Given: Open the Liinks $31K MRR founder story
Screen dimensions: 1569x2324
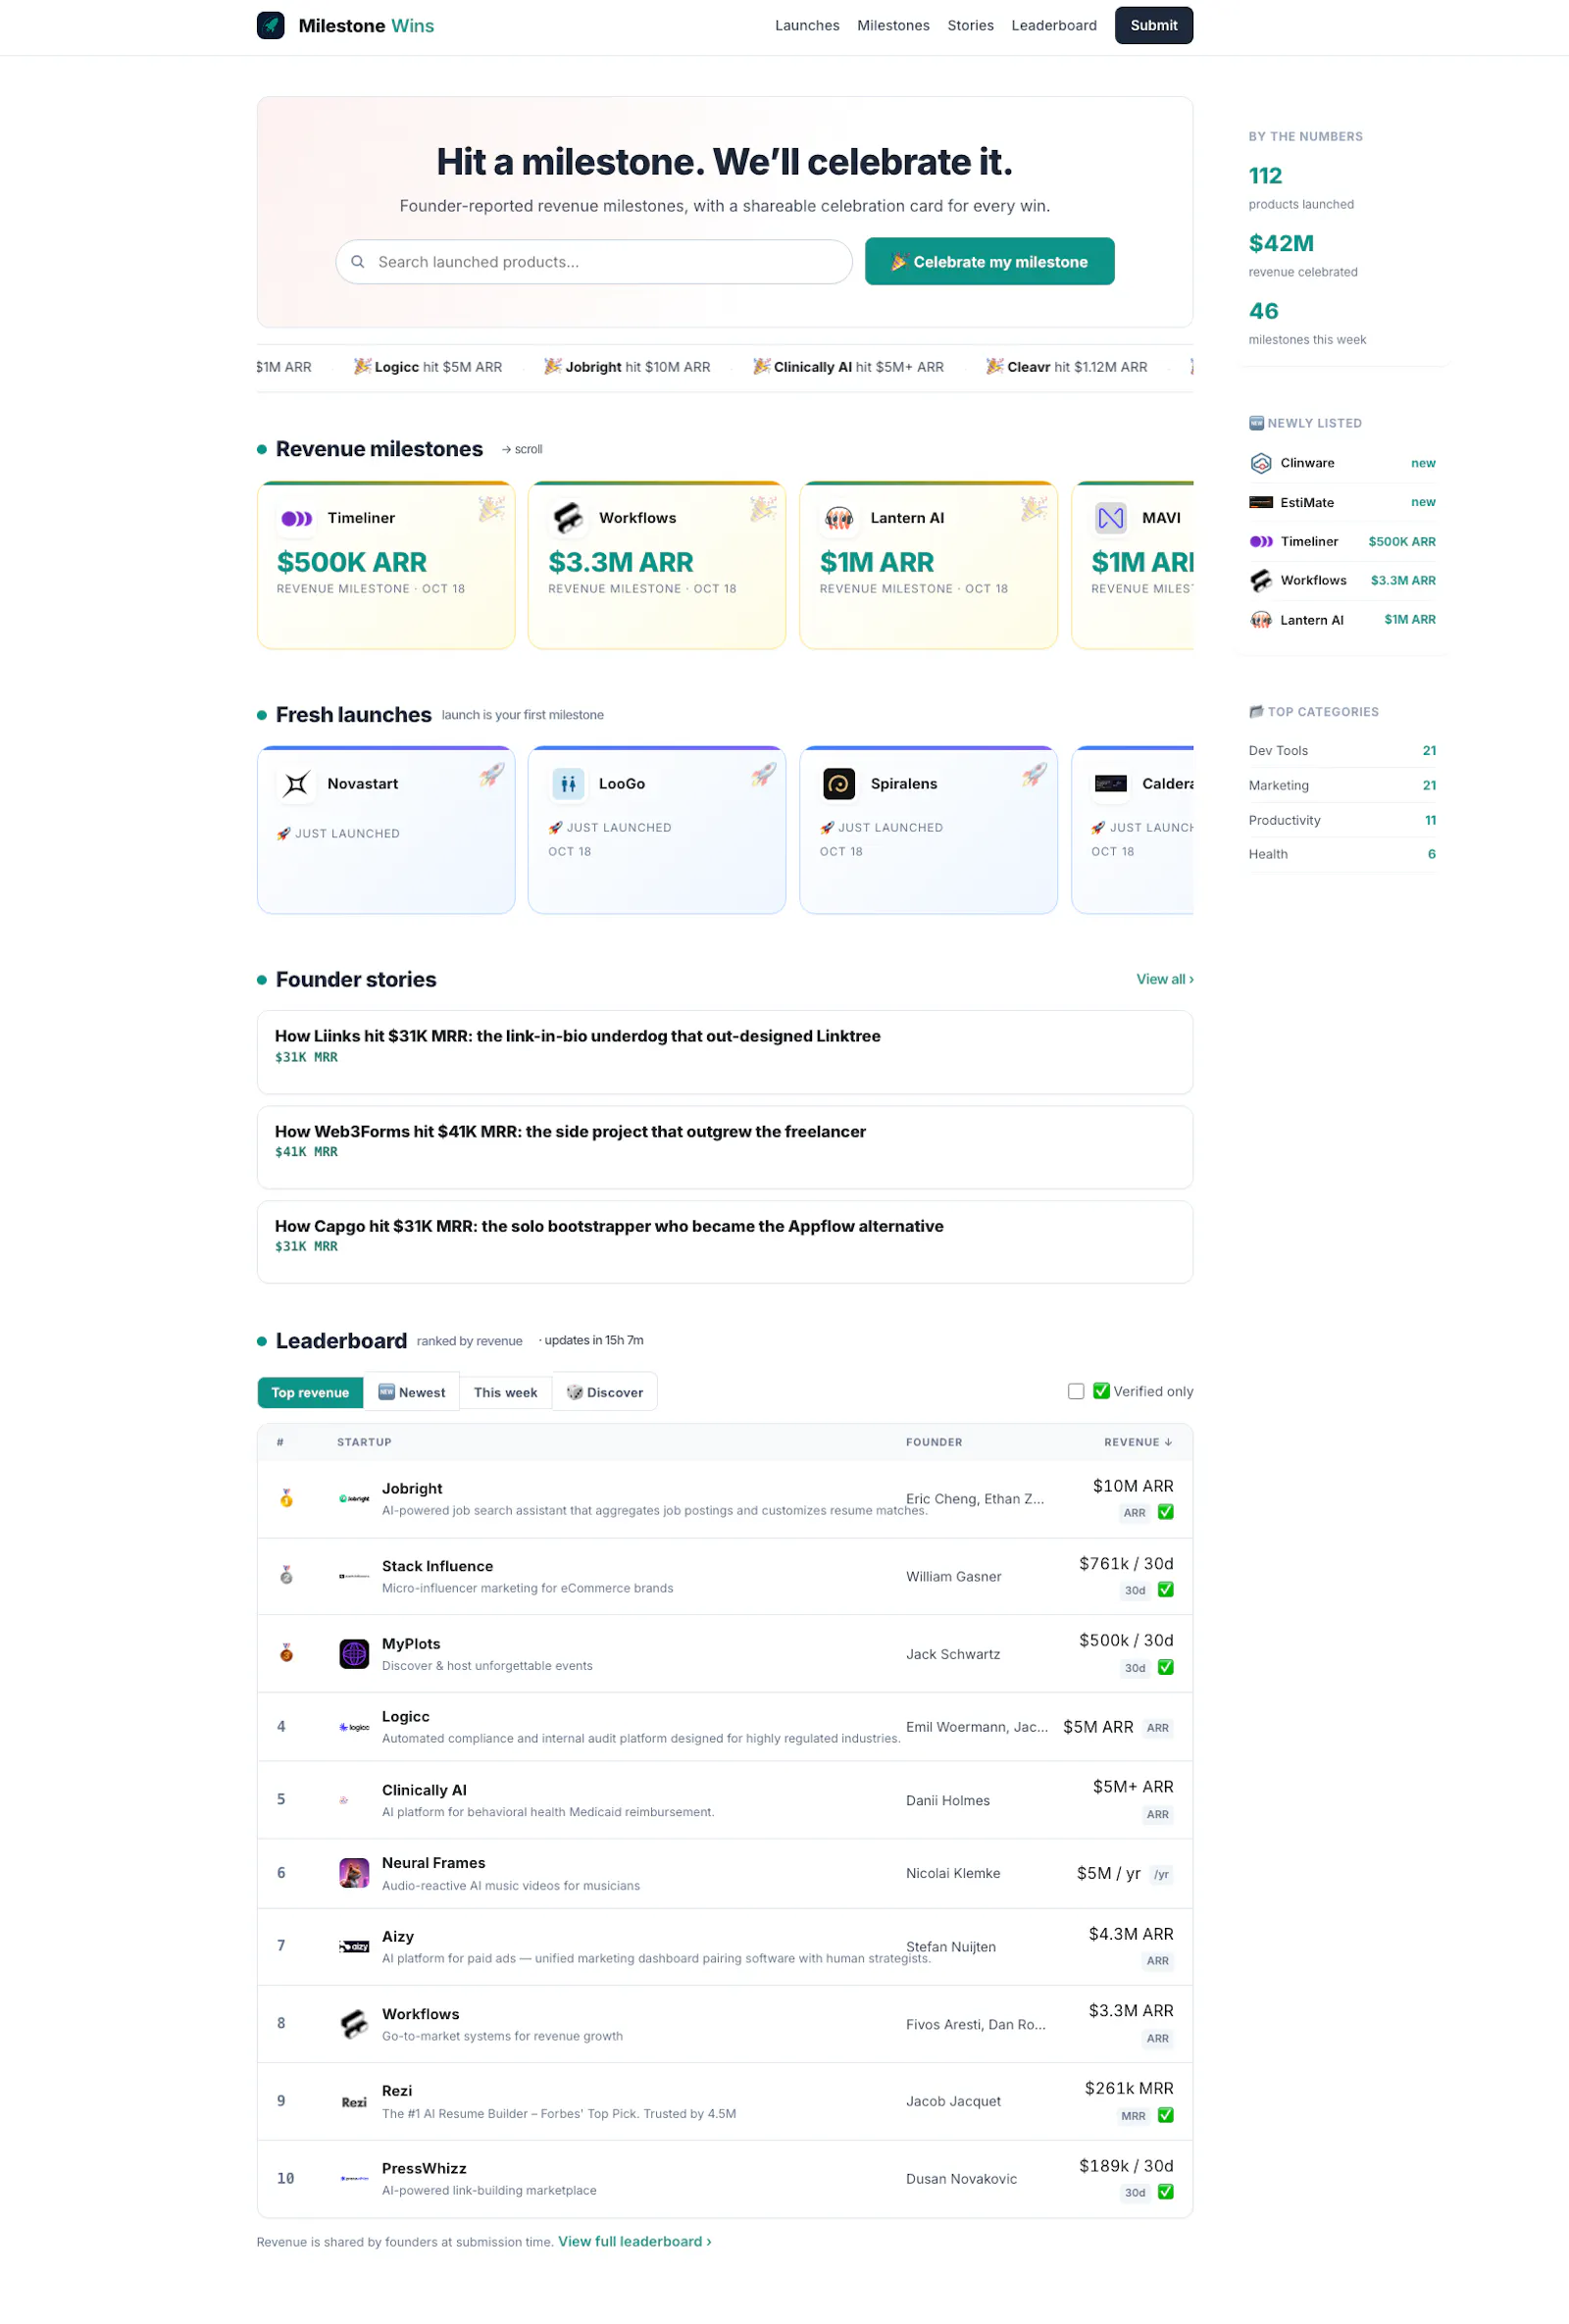Looking at the screenshot, I should [724, 1052].
